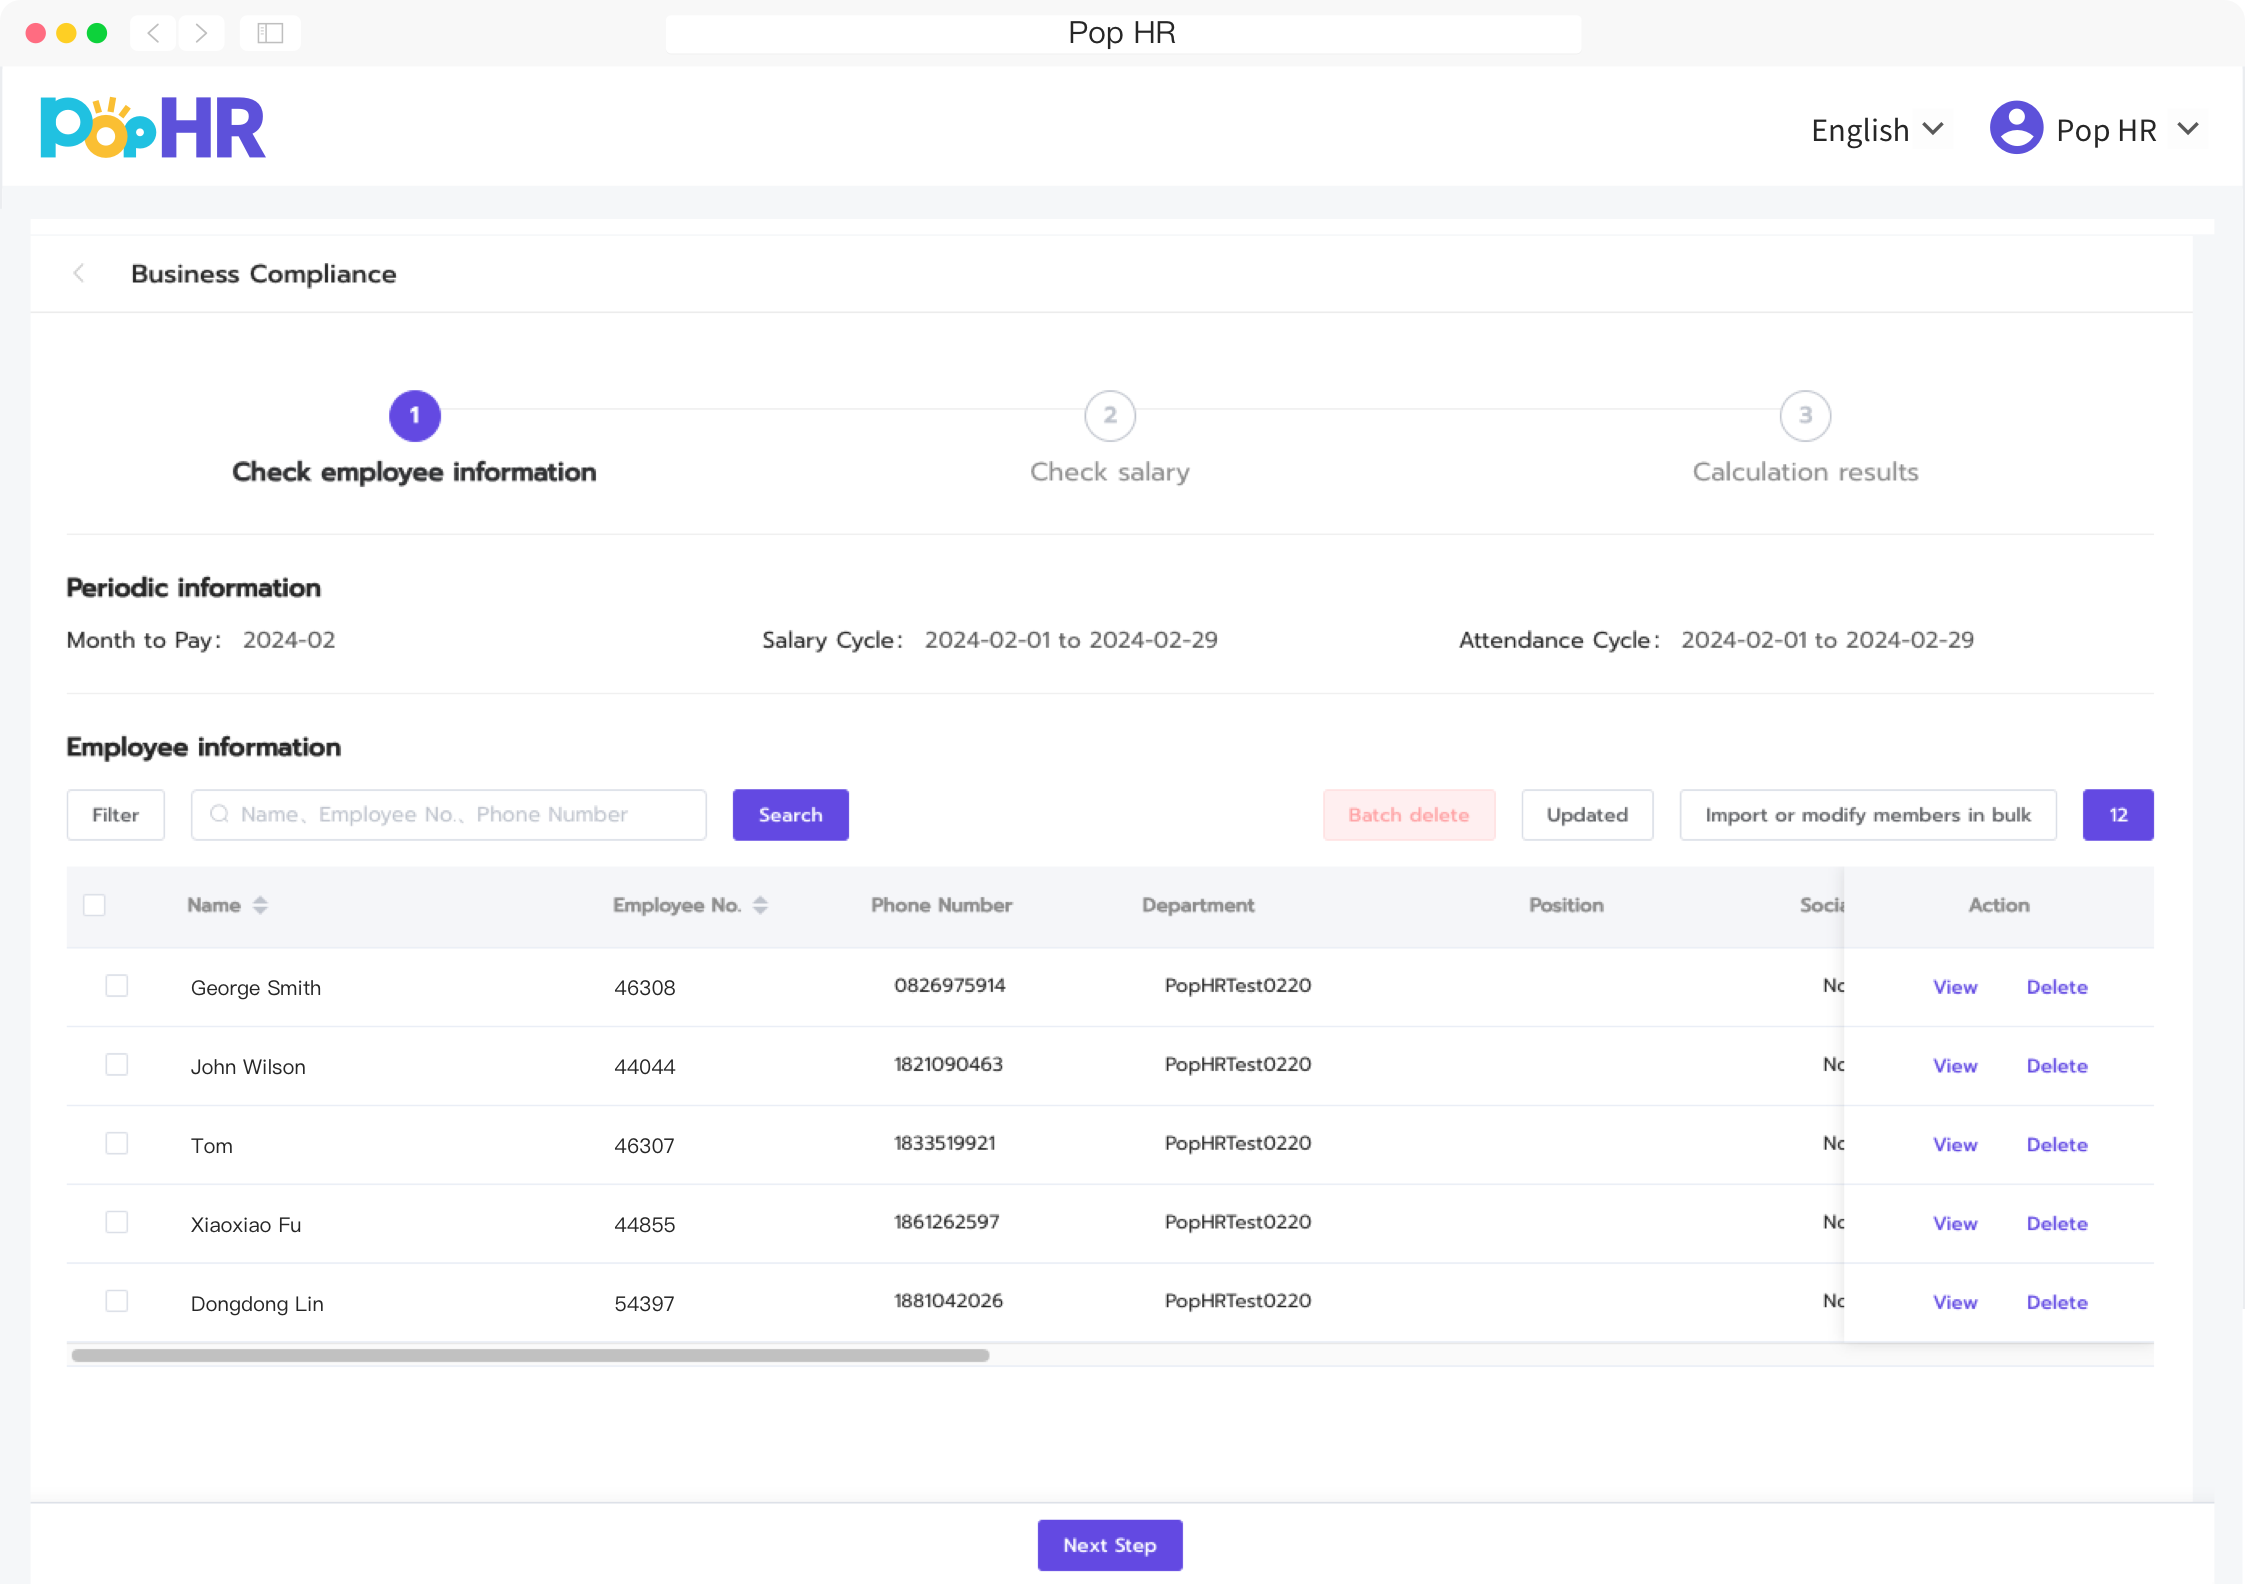
Task: Click the user avatar icon
Action: pyautogui.click(x=2015, y=128)
